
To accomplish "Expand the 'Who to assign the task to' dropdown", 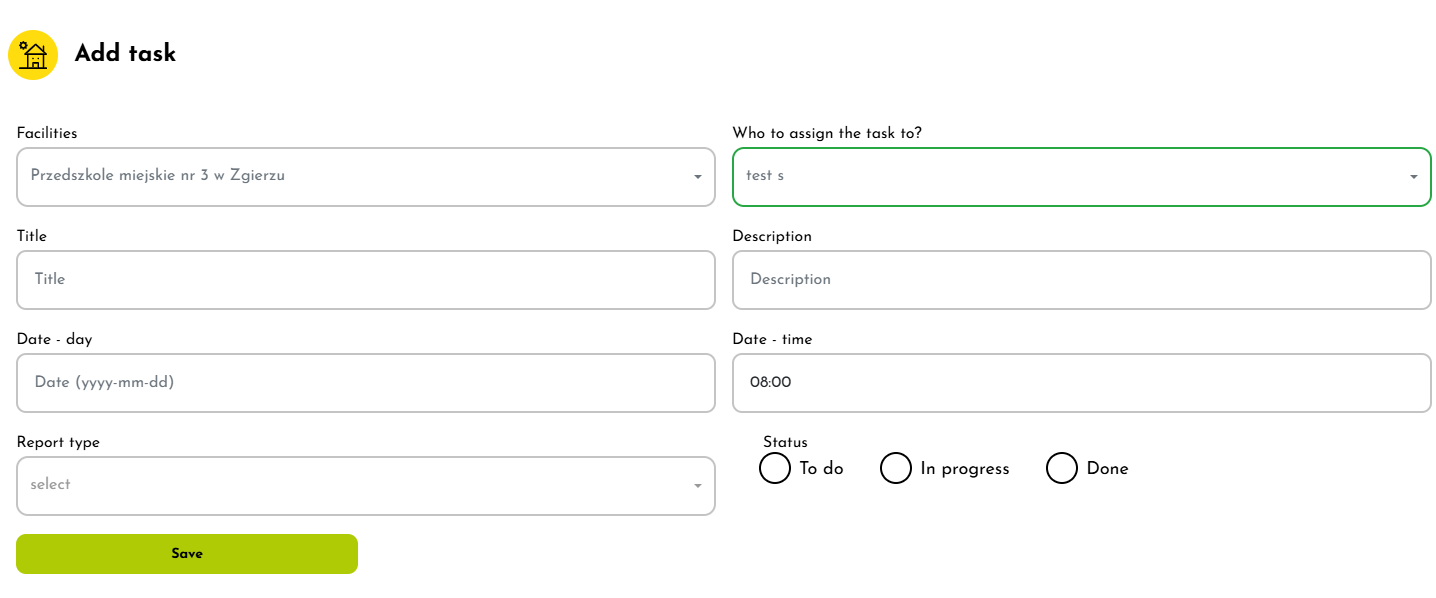I will pos(1413,177).
